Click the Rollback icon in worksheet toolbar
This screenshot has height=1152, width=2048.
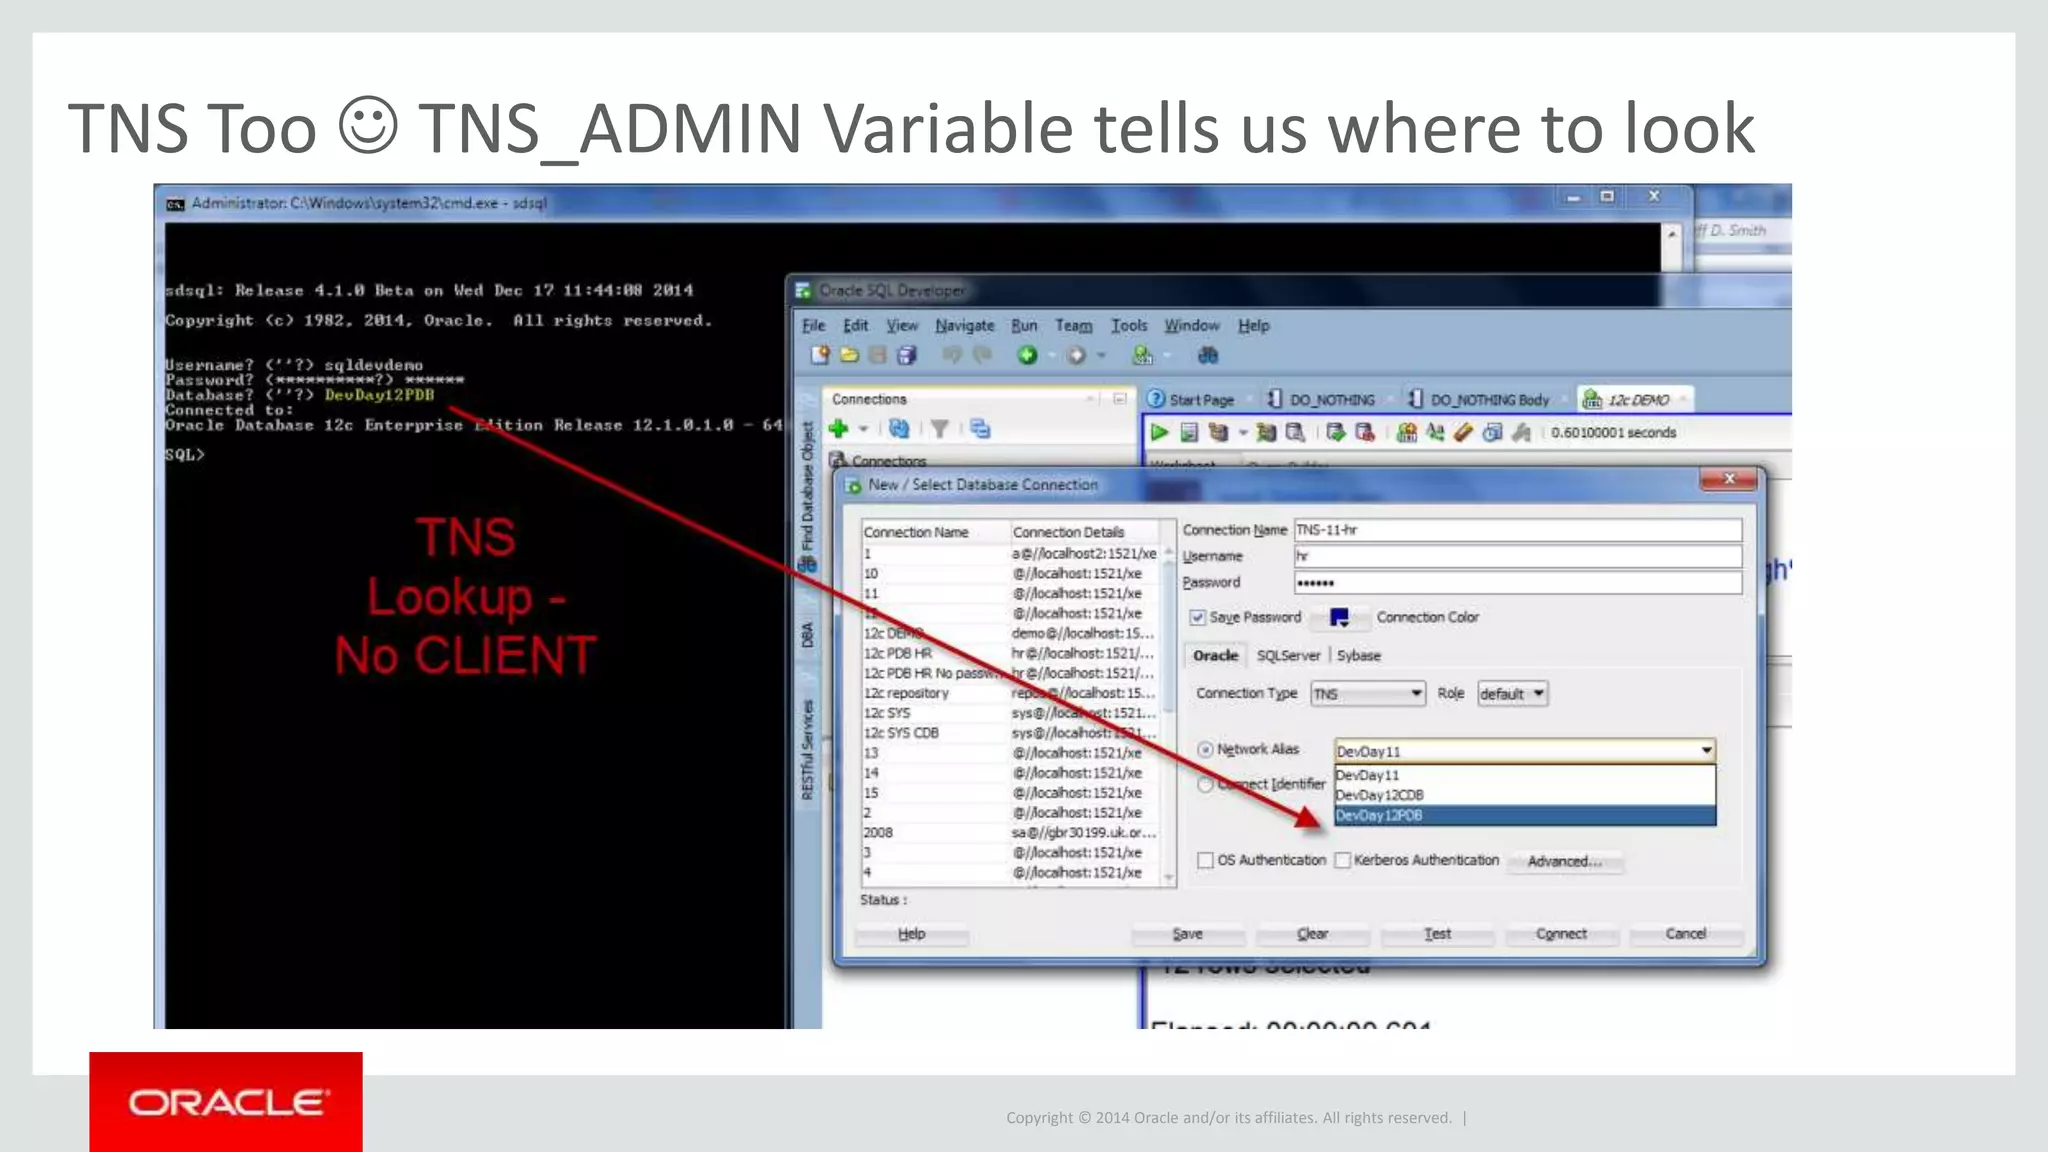coord(1364,432)
